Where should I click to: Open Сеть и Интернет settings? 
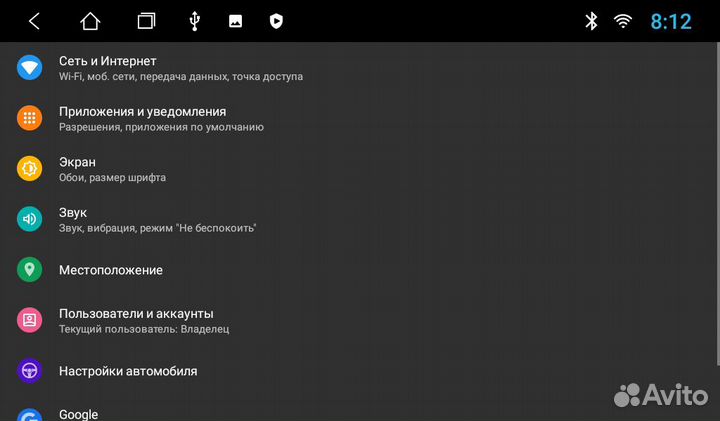click(x=180, y=68)
